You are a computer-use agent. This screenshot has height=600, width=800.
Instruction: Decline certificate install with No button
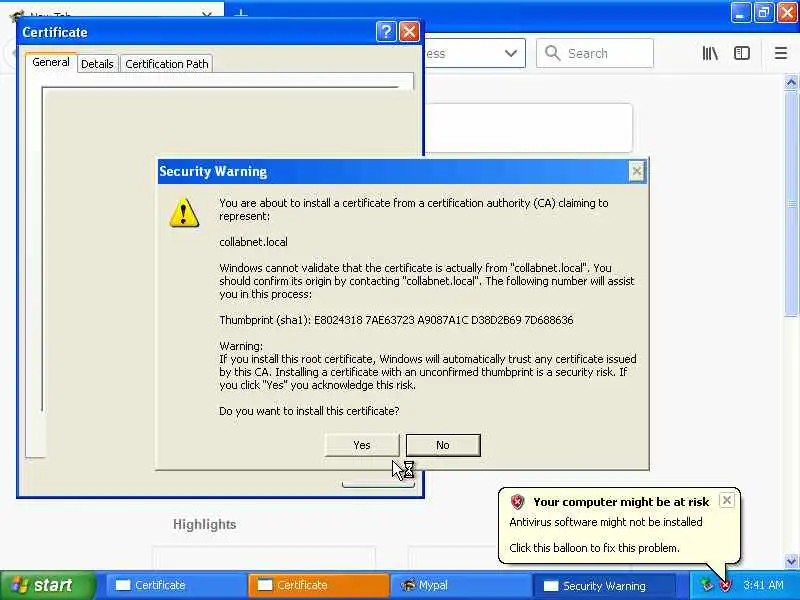[443, 445]
